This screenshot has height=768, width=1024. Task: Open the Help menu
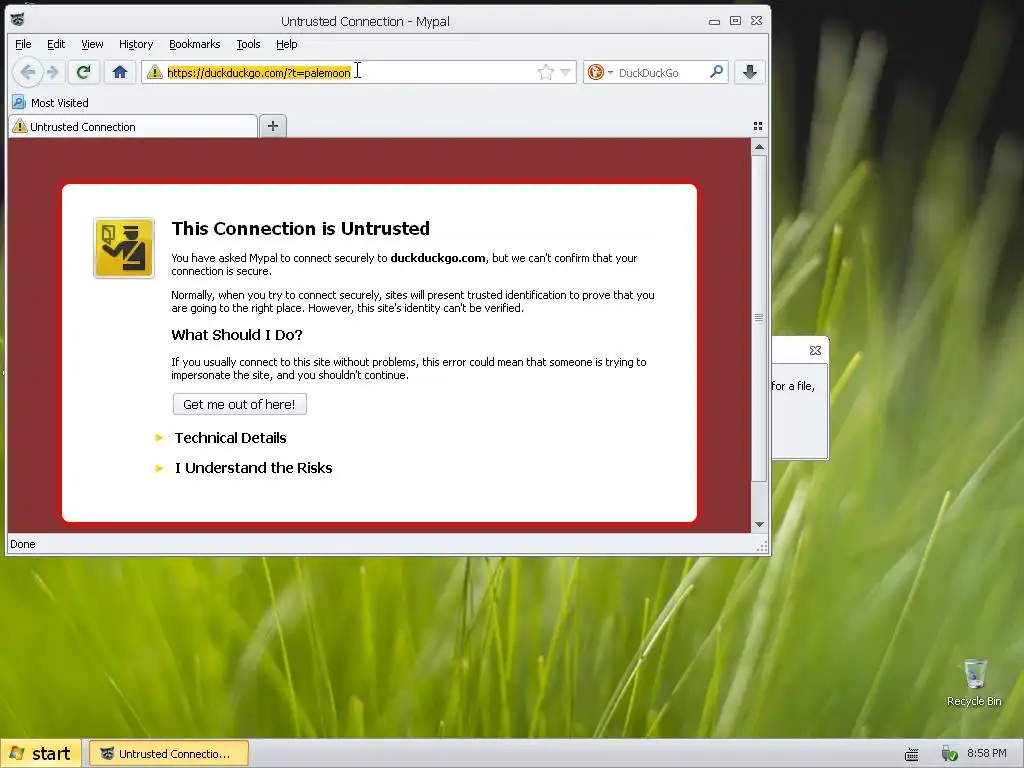point(287,44)
